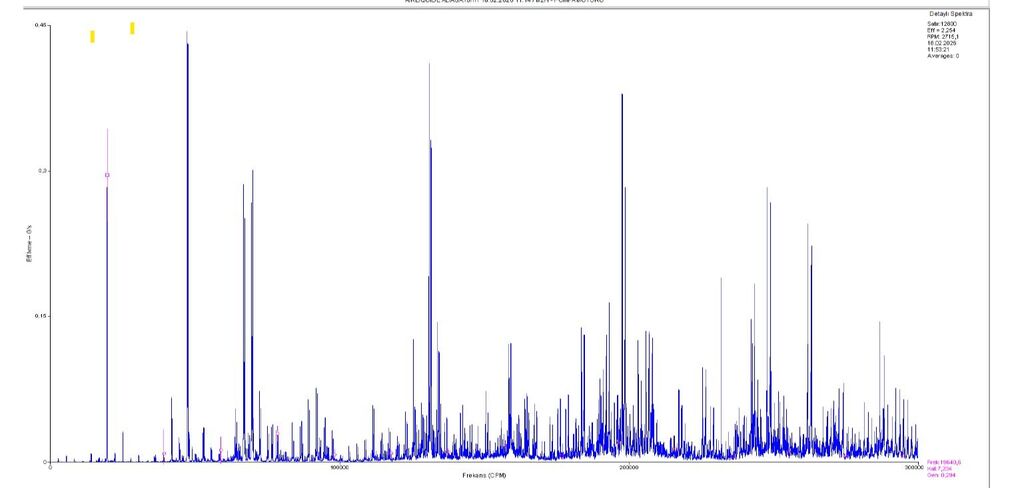
Task: Click the Averages: 0 readout
Action: pyautogui.click(x=943, y=56)
